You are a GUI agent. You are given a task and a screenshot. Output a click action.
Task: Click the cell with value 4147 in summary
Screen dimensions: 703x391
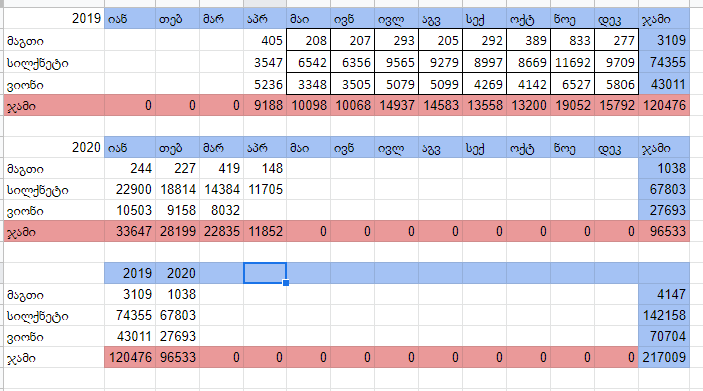click(x=664, y=294)
